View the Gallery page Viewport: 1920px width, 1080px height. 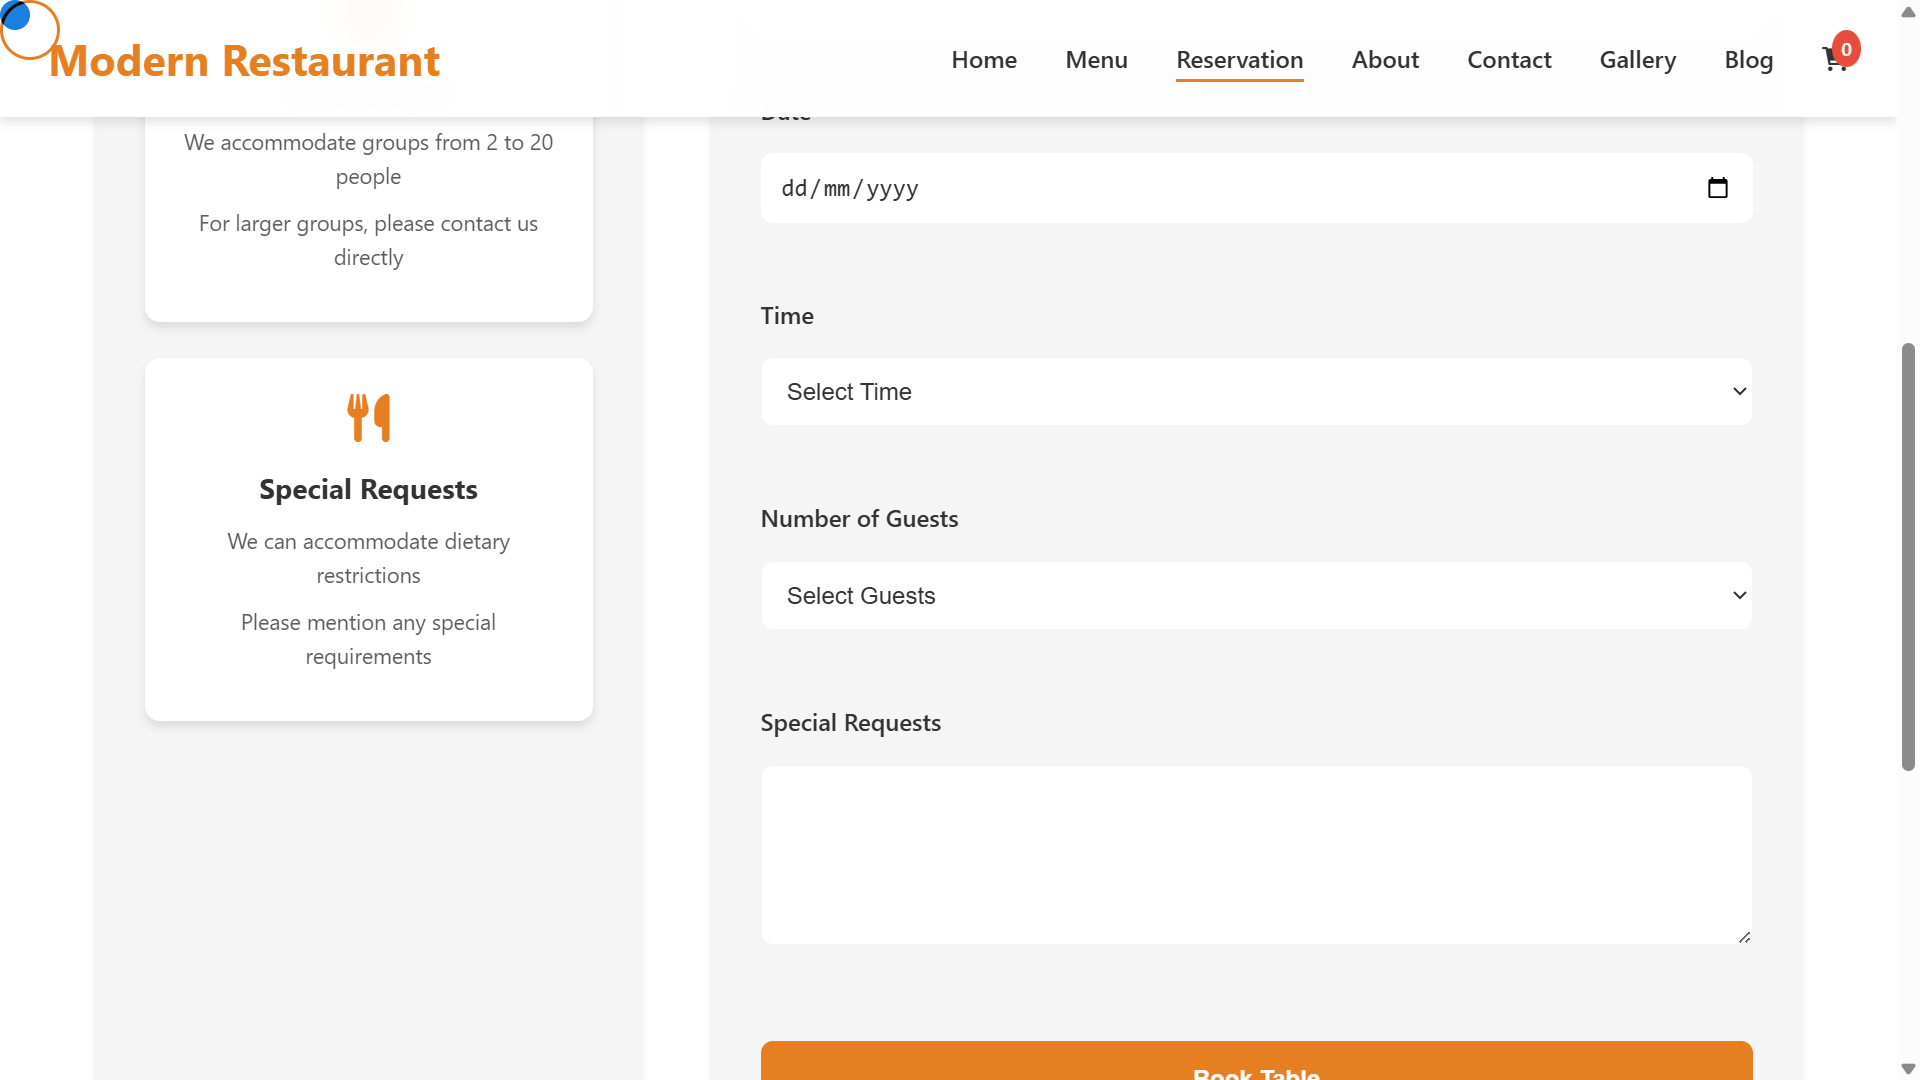[x=1637, y=60]
